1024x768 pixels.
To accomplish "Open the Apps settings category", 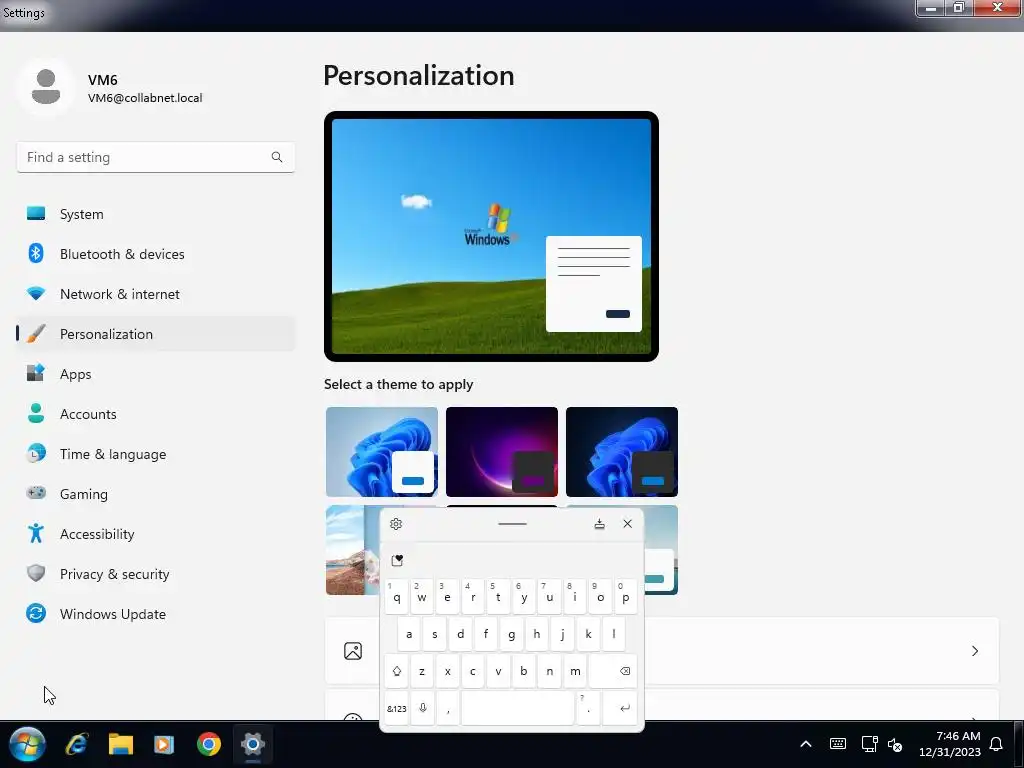I will click(x=155, y=374).
